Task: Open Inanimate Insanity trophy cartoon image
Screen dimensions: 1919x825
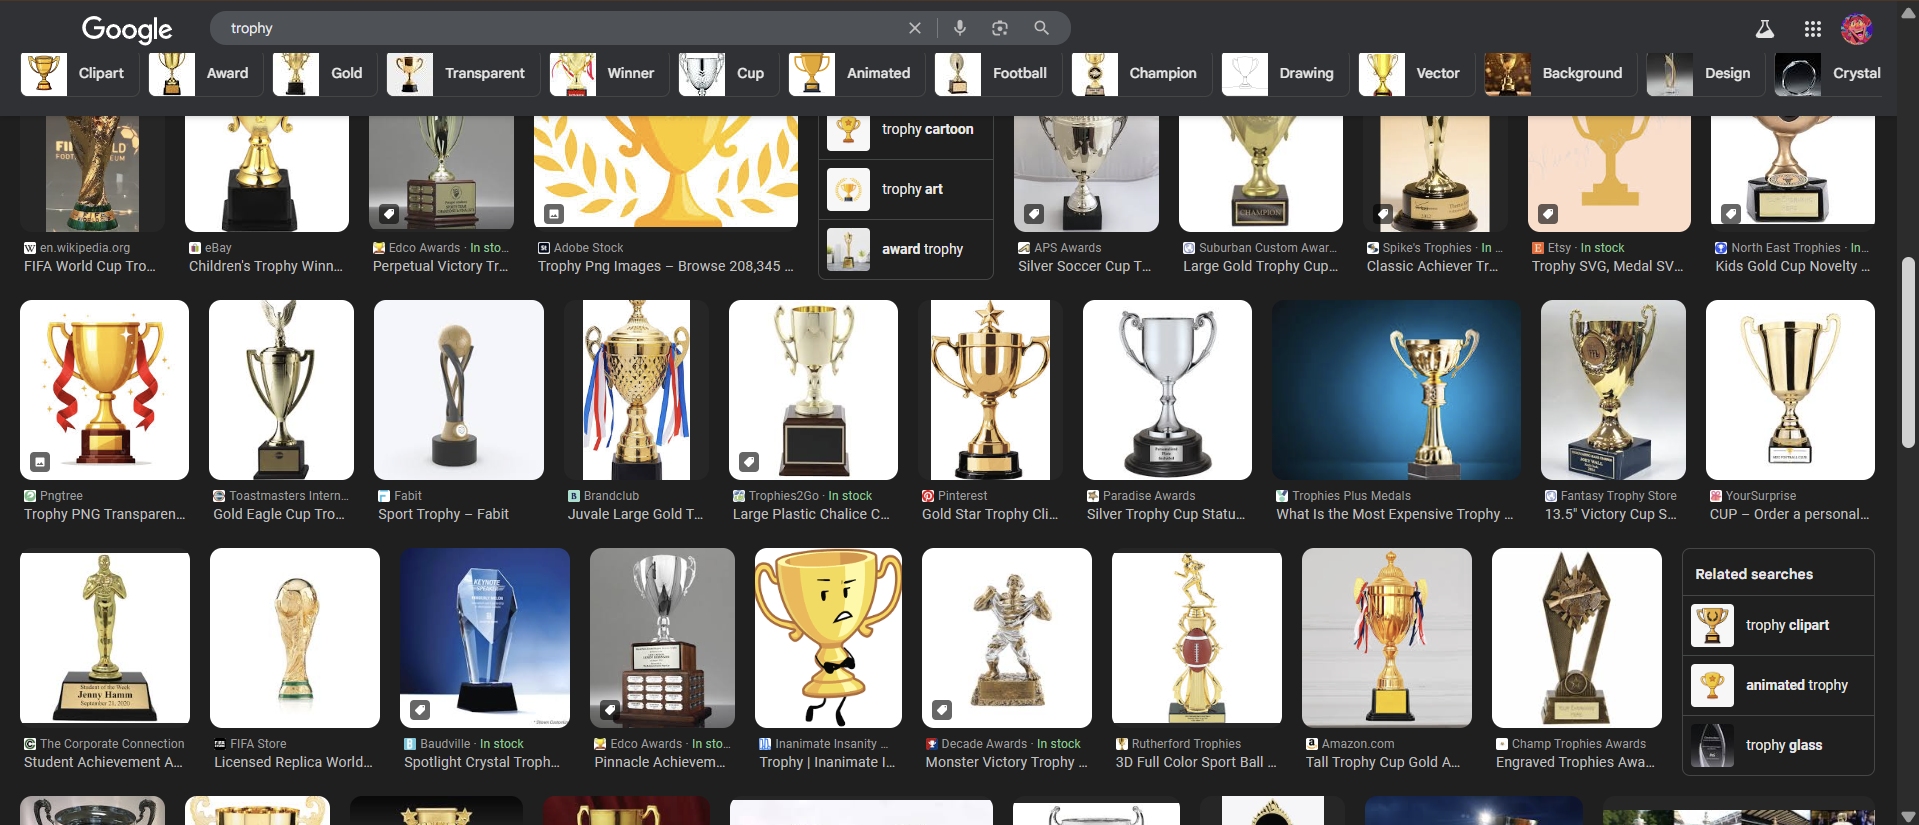Action: click(828, 637)
